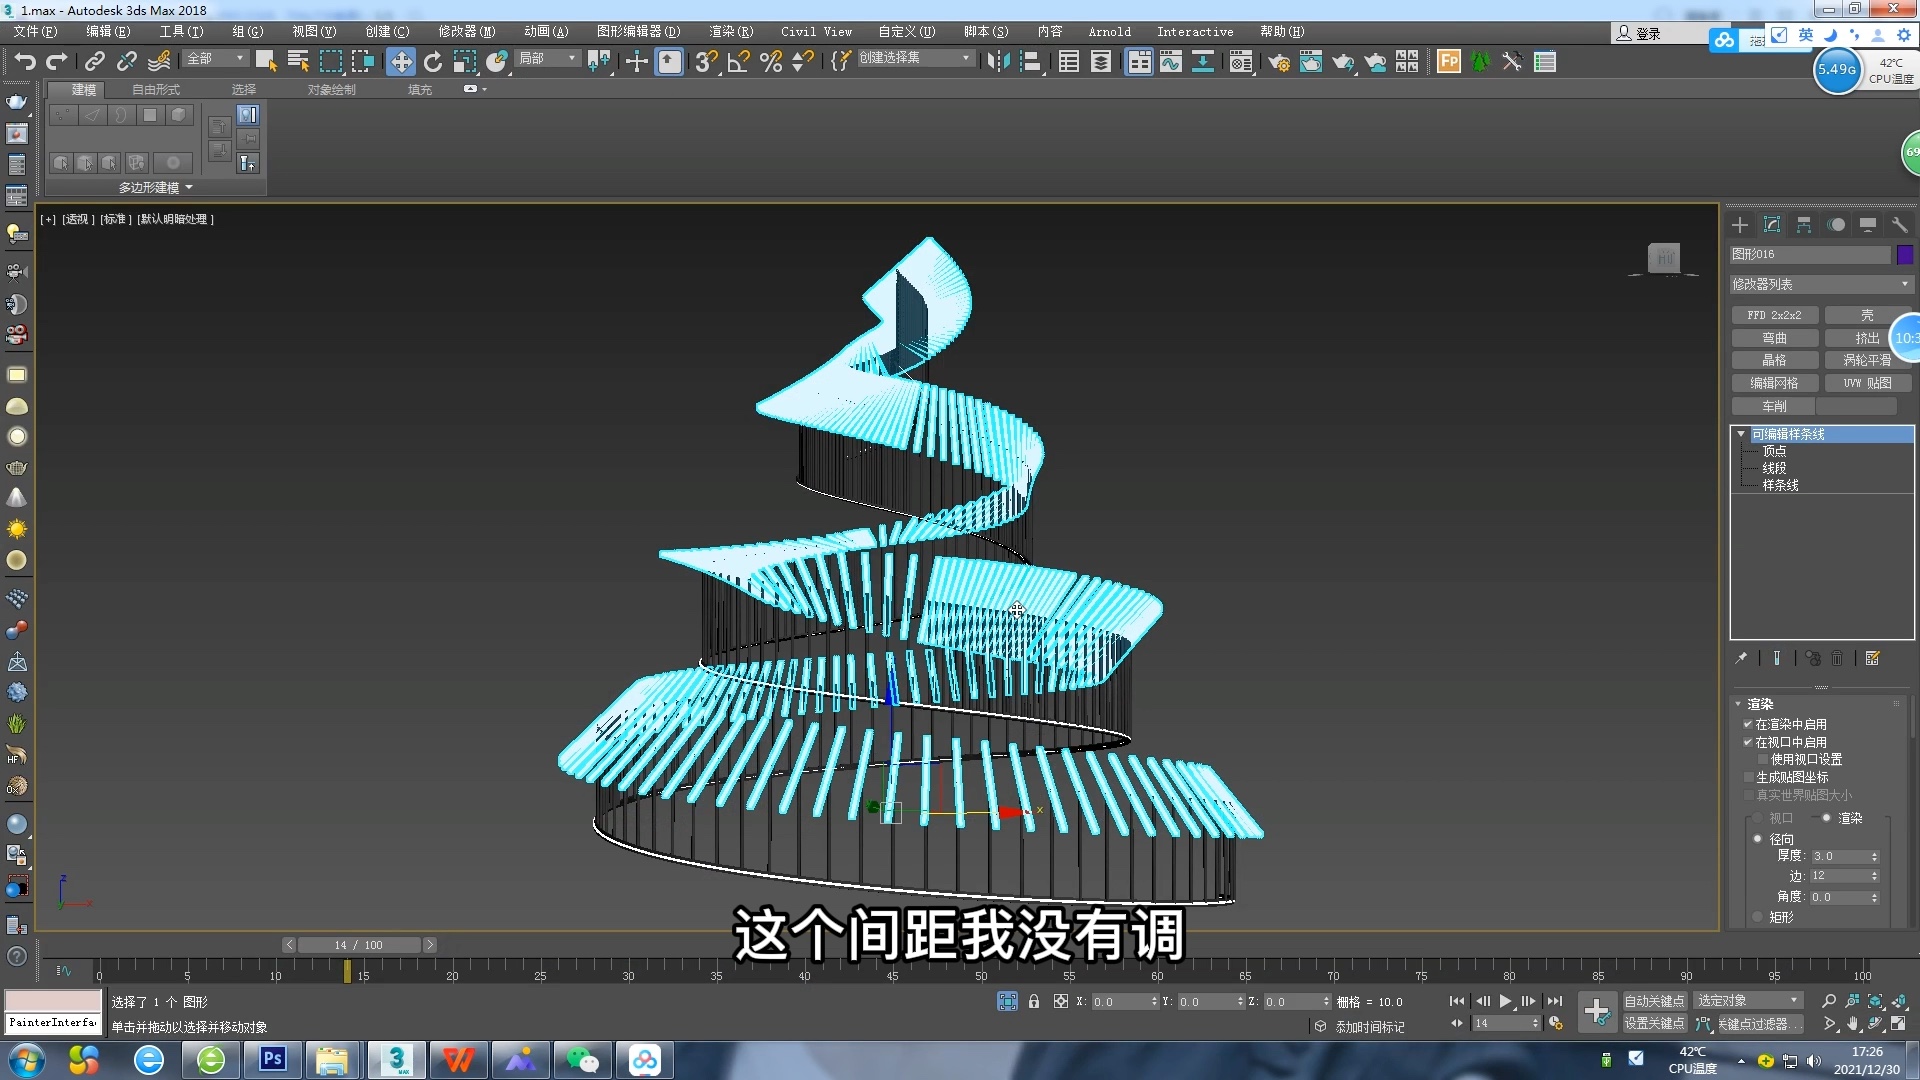Collapse the 可编辑样条线 tree item
Viewport: 1920px width, 1080px height.
pos(1741,434)
